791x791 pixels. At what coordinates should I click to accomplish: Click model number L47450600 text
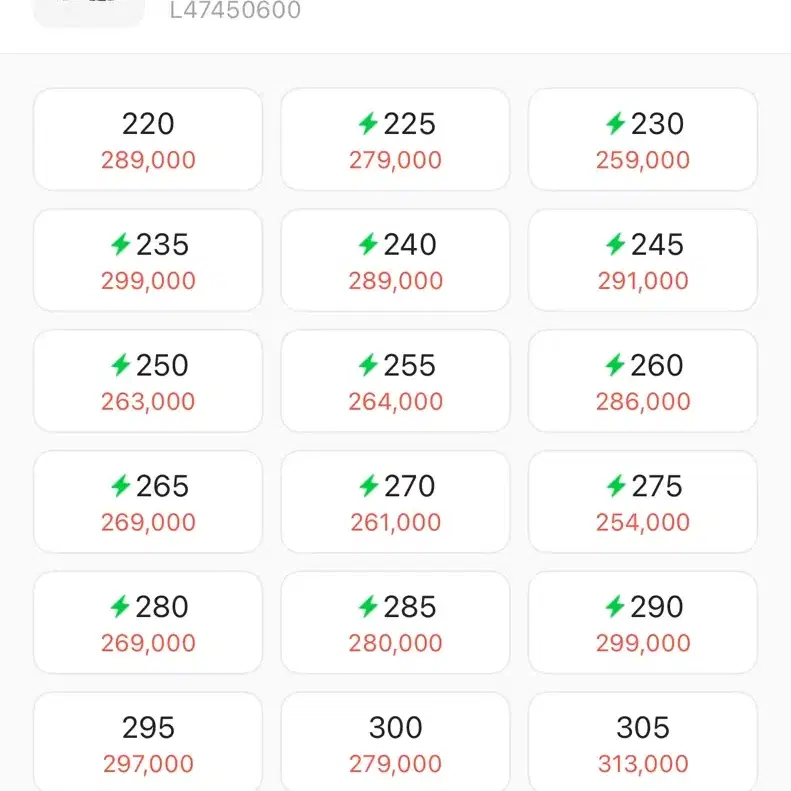235,11
